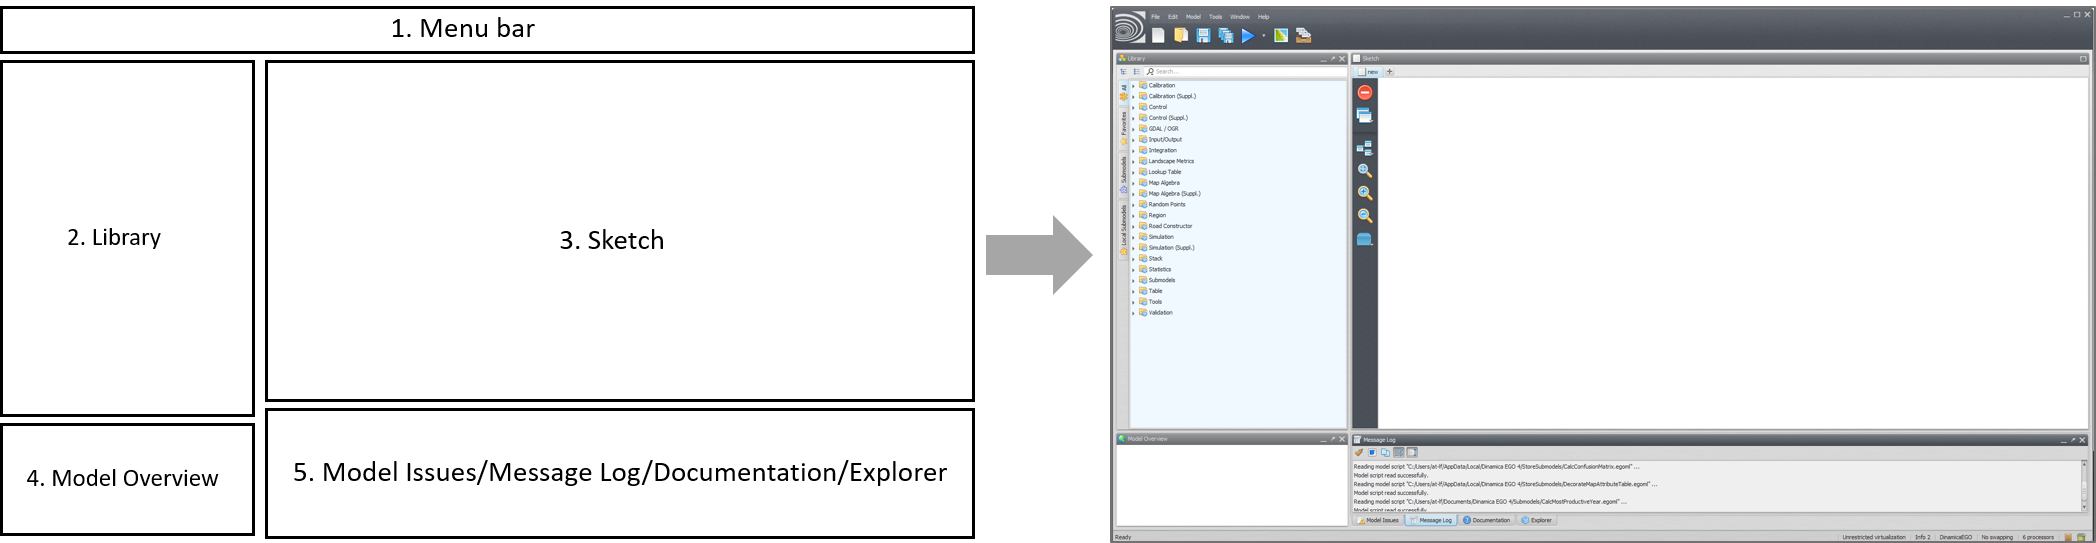
Task: Click the zoom in magnifier icon
Action: point(1365,193)
